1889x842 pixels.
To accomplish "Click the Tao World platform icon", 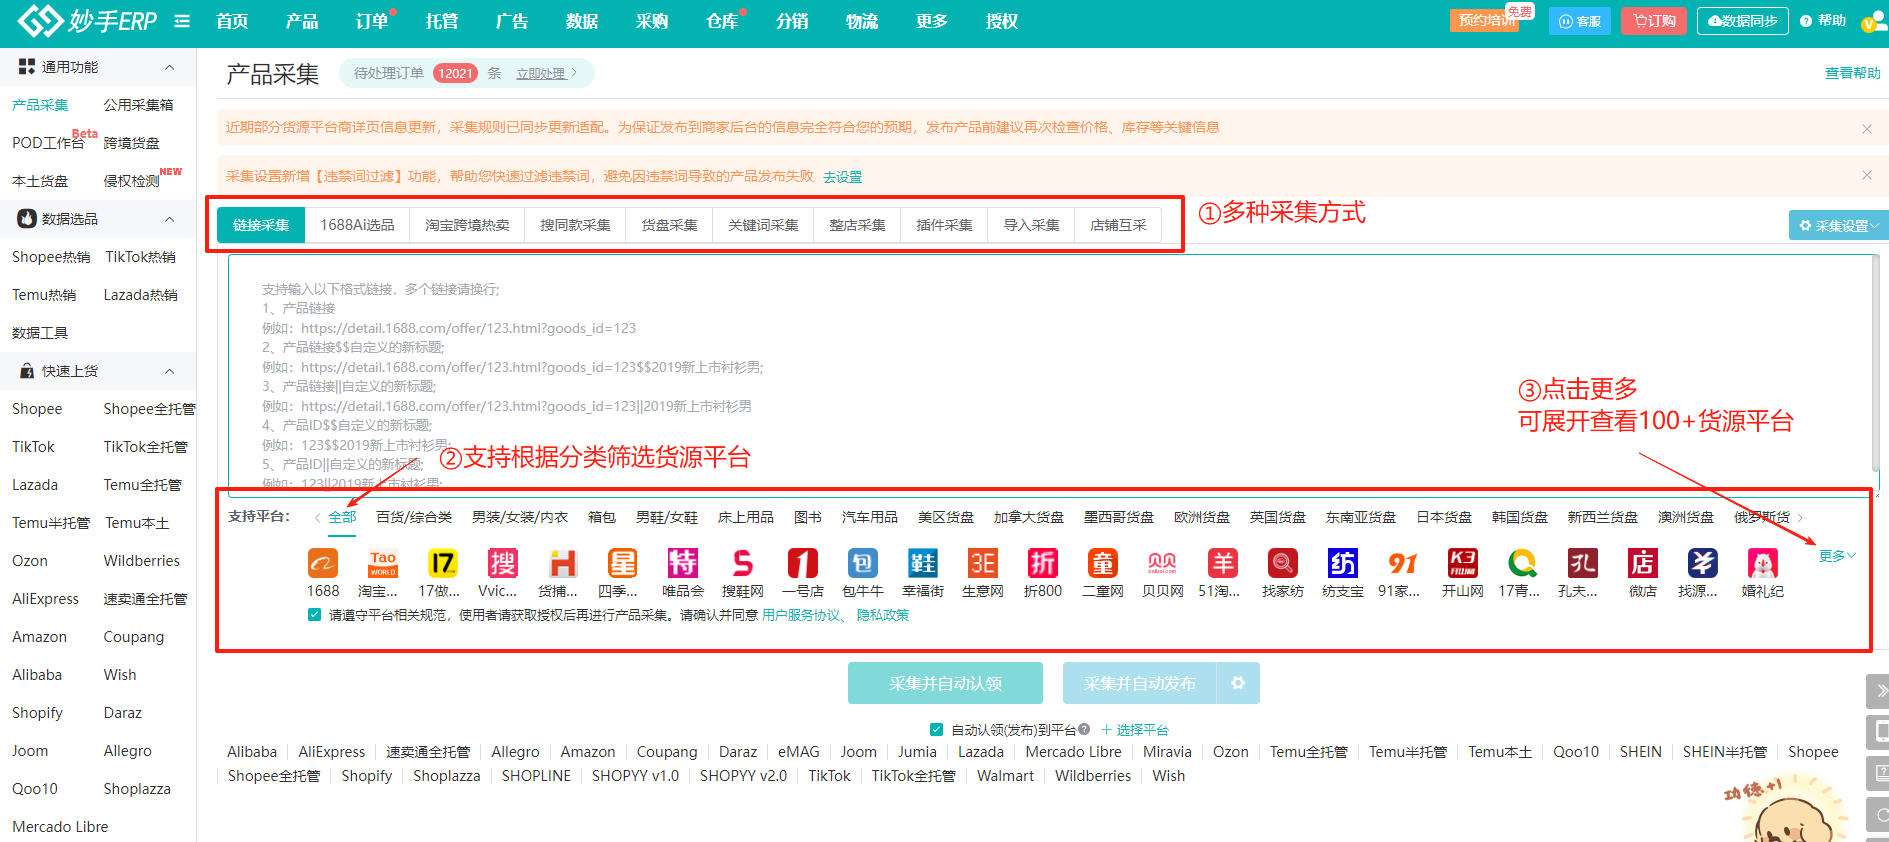I will (x=382, y=564).
